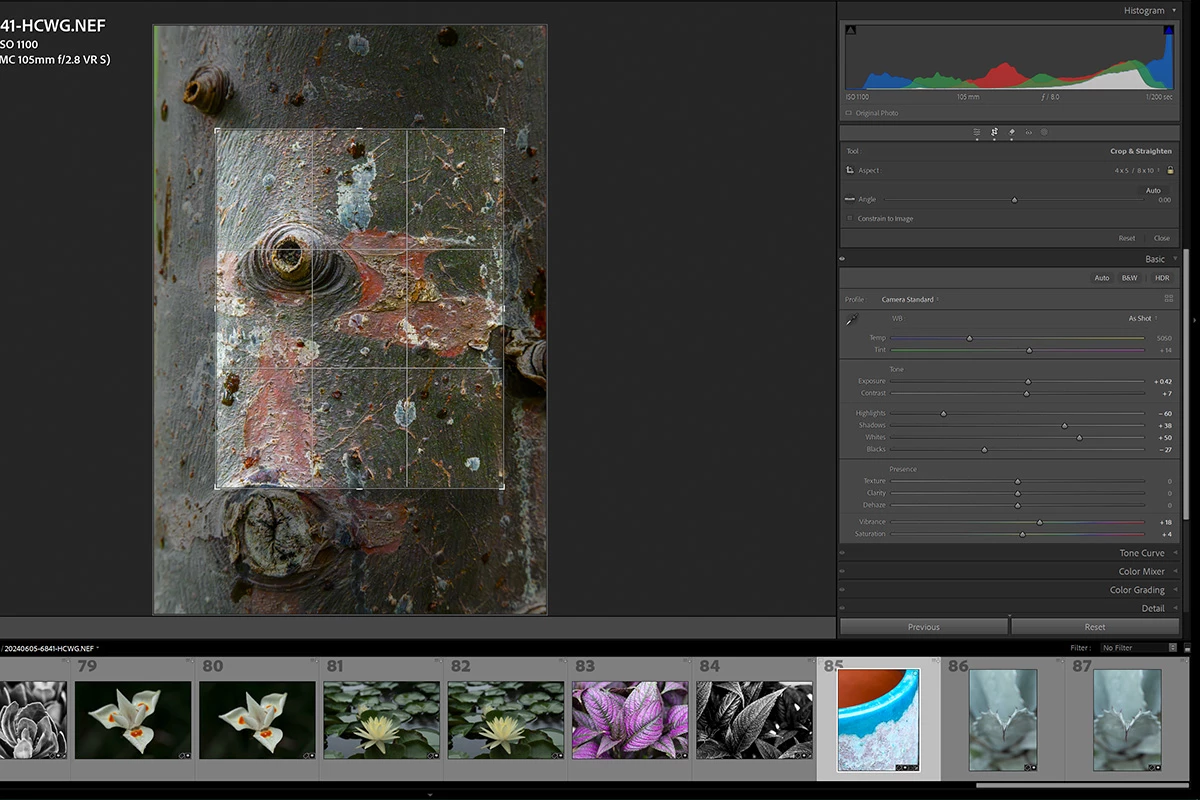Select filmstrip thumbnail 81 water lily
The width and height of the screenshot is (1200, 800).
(x=381, y=719)
